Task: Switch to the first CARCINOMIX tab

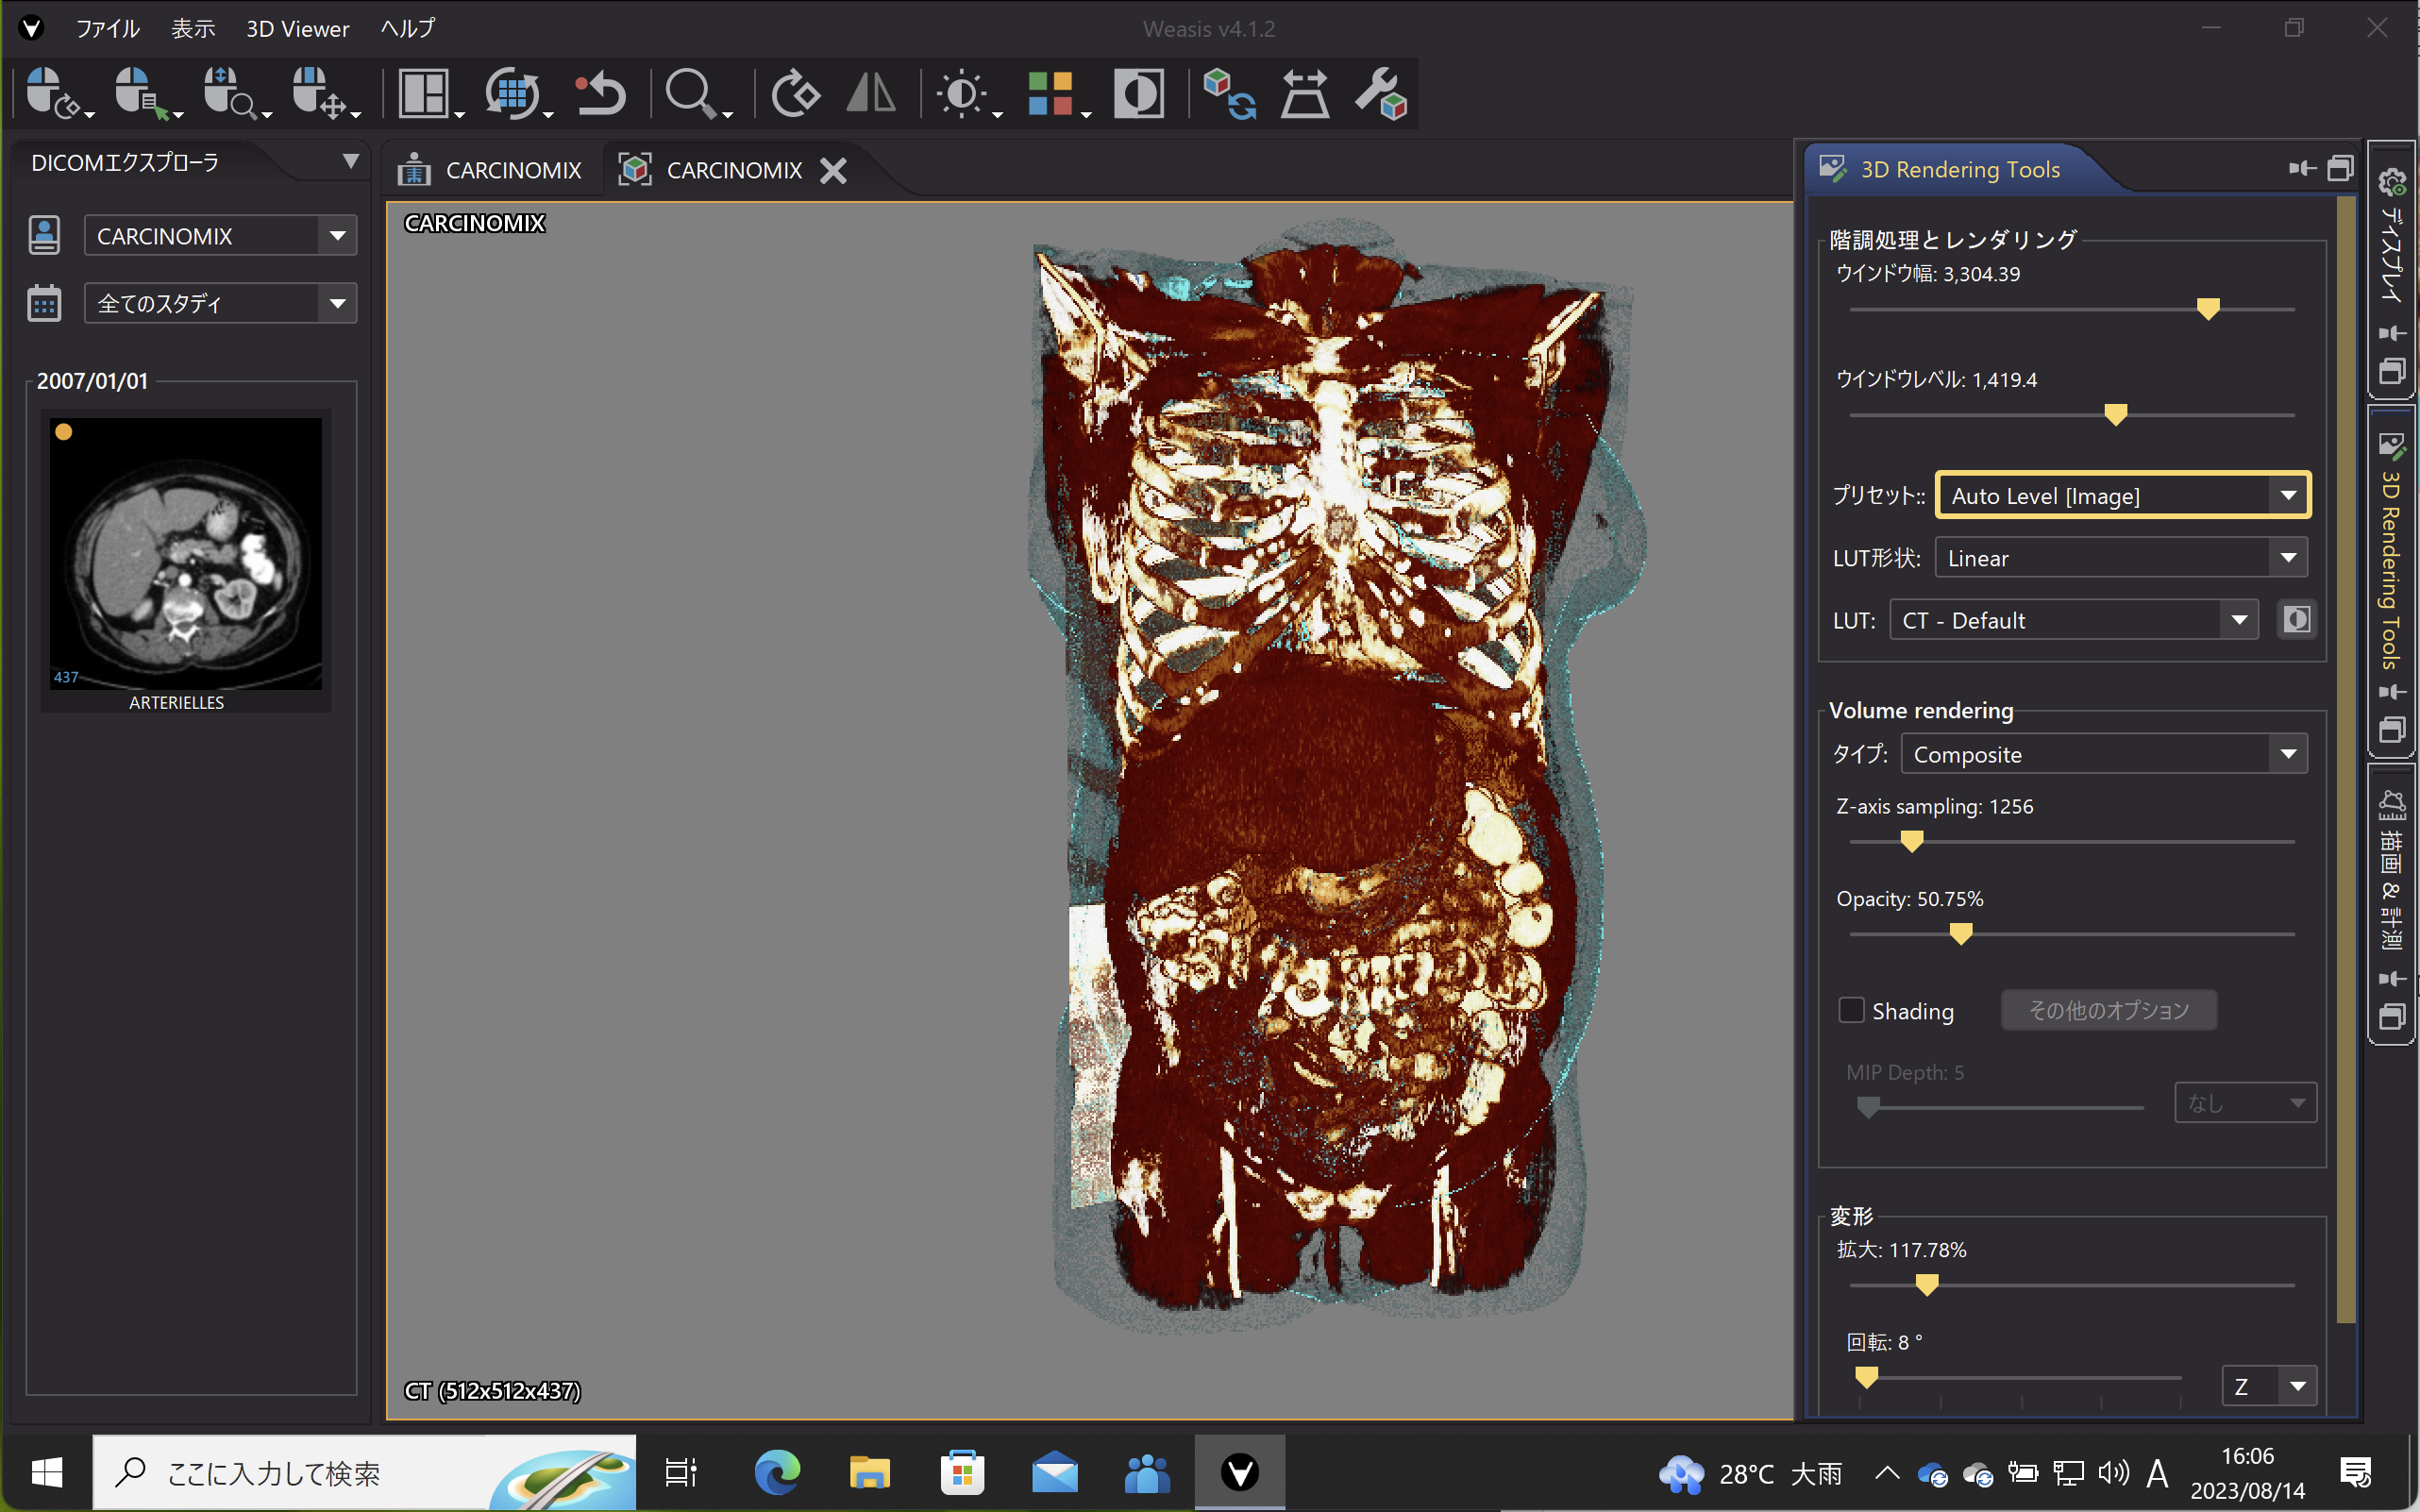Action: (491, 170)
